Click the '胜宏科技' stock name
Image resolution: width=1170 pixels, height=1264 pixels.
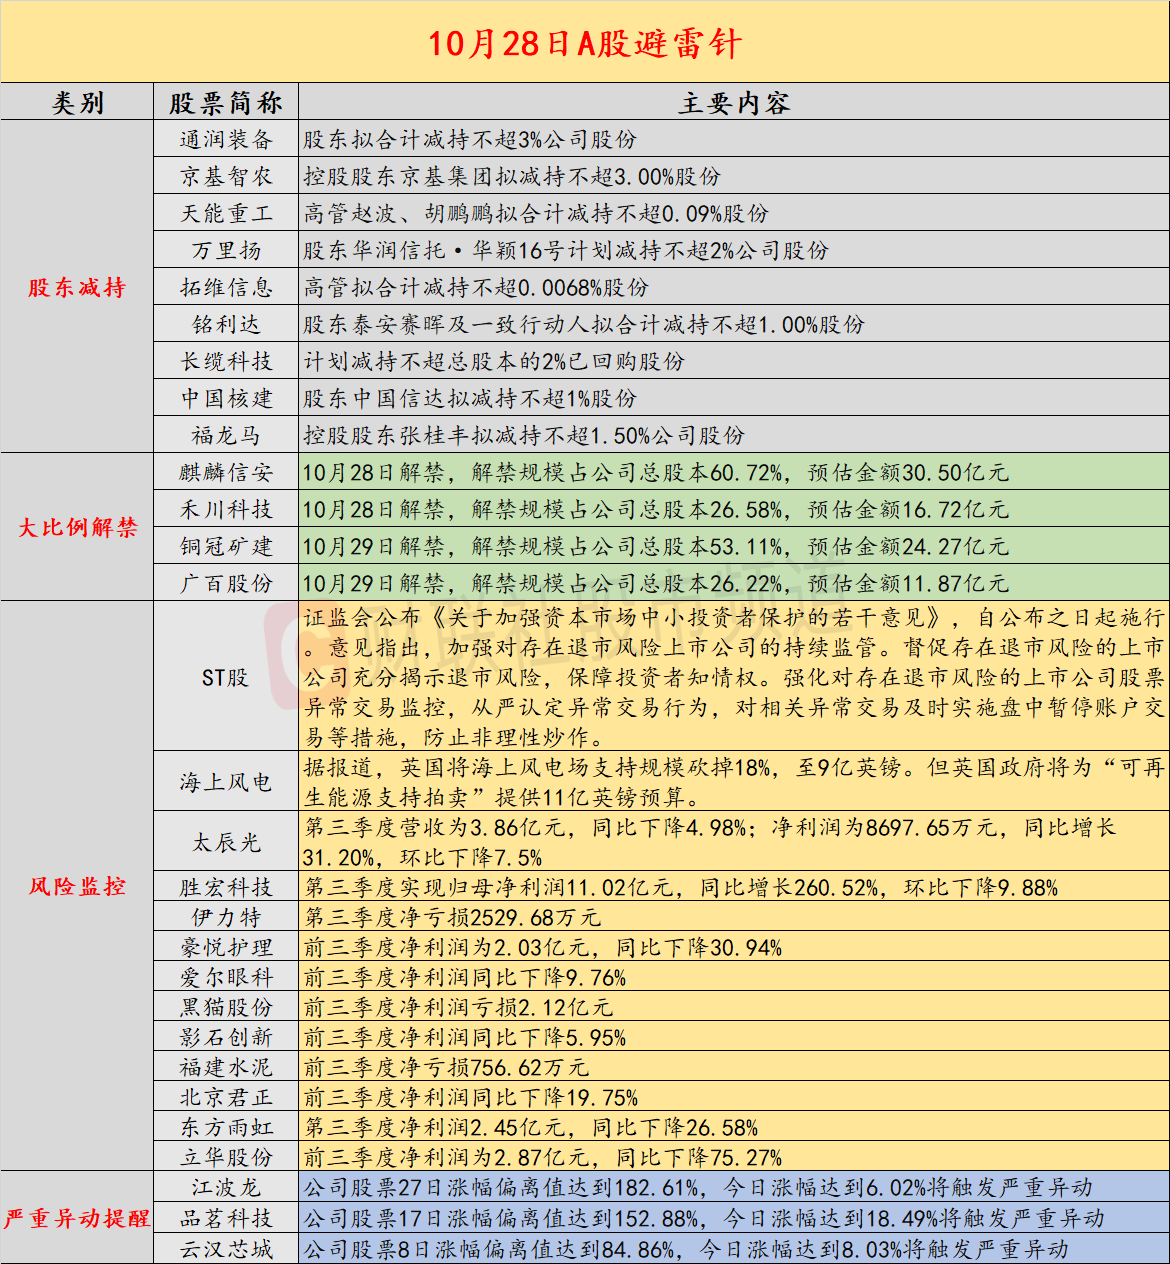coord(226,887)
